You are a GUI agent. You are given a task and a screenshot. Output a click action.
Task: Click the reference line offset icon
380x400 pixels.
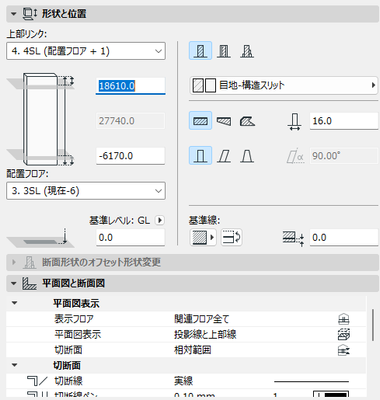pyautogui.click(x=293, y=238)
